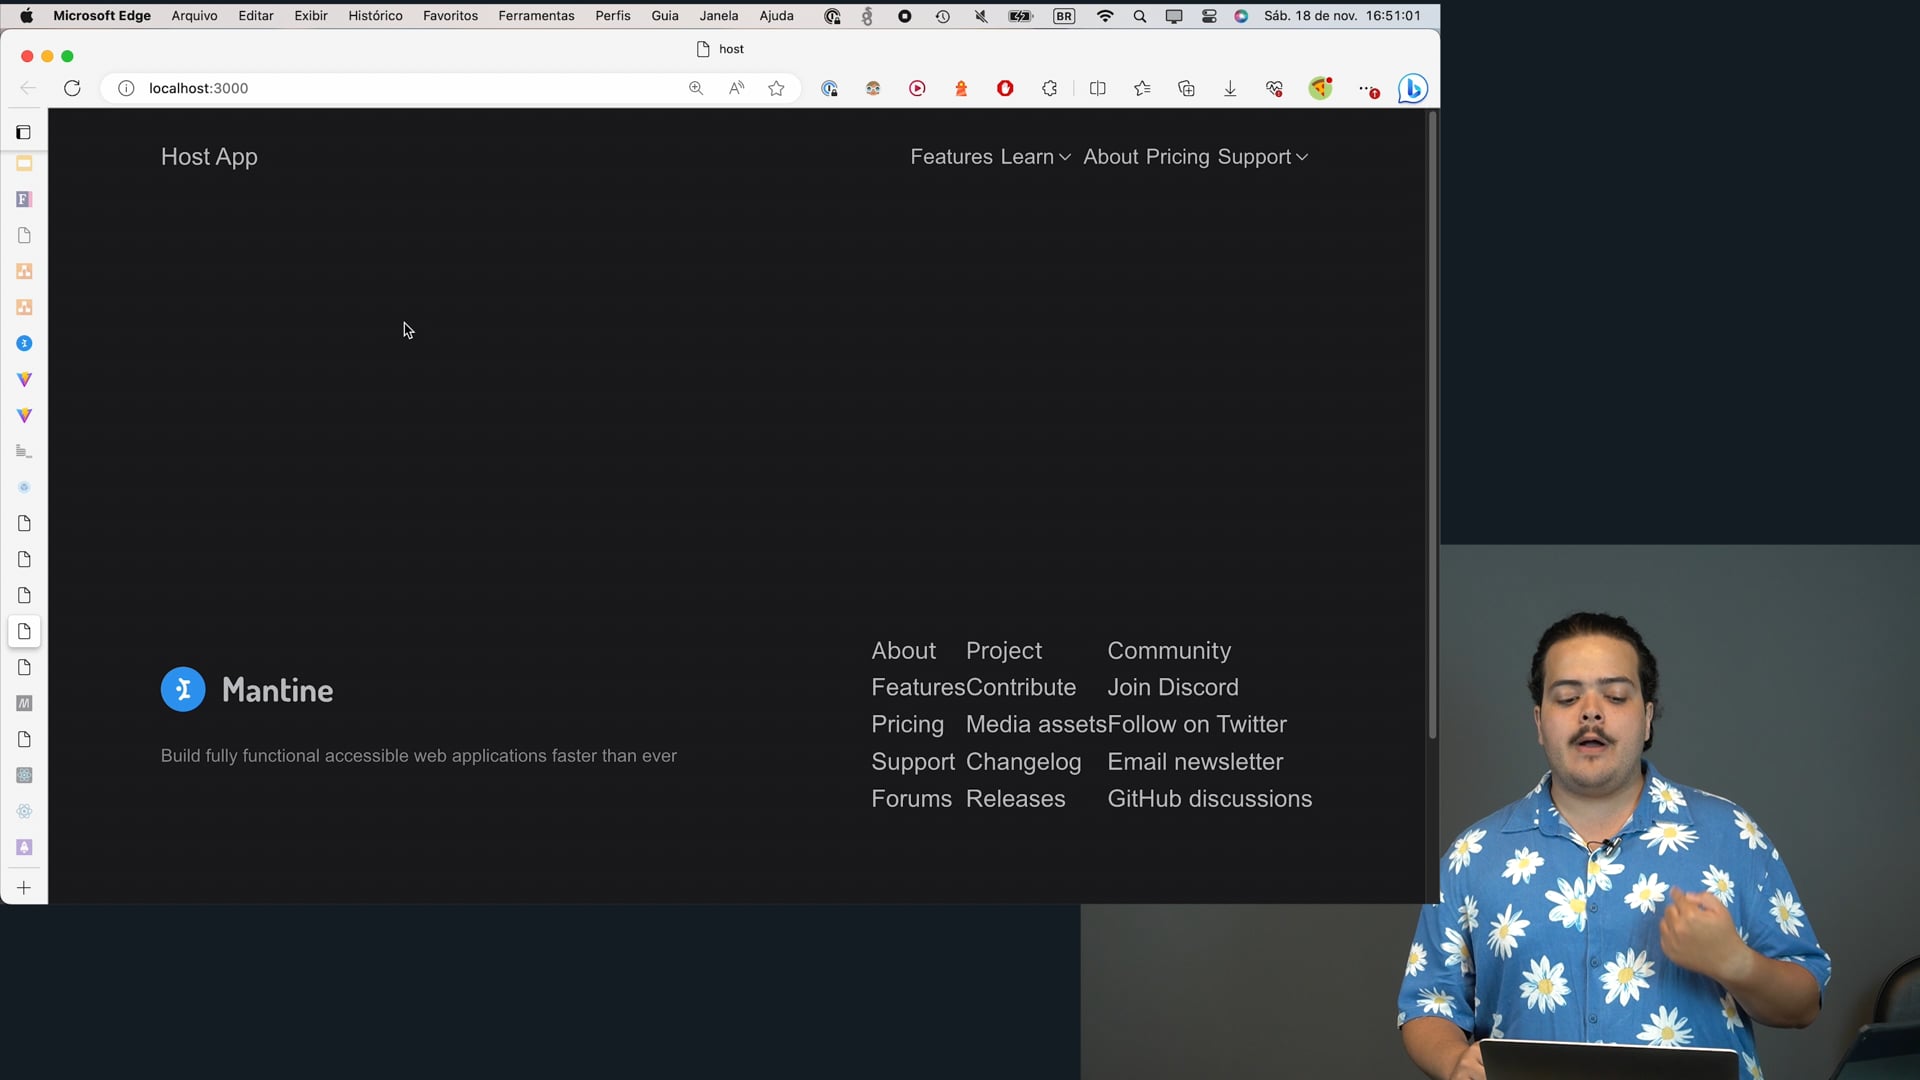Expand the Learn dropdown in the header
Image resolution: width=1920 pixels, height=1080 pixels.
(x=1035, y=157)
